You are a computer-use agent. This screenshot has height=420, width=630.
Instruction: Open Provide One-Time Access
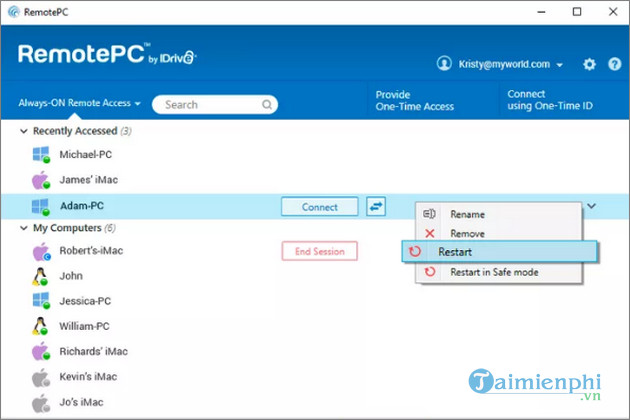[415, 100]
